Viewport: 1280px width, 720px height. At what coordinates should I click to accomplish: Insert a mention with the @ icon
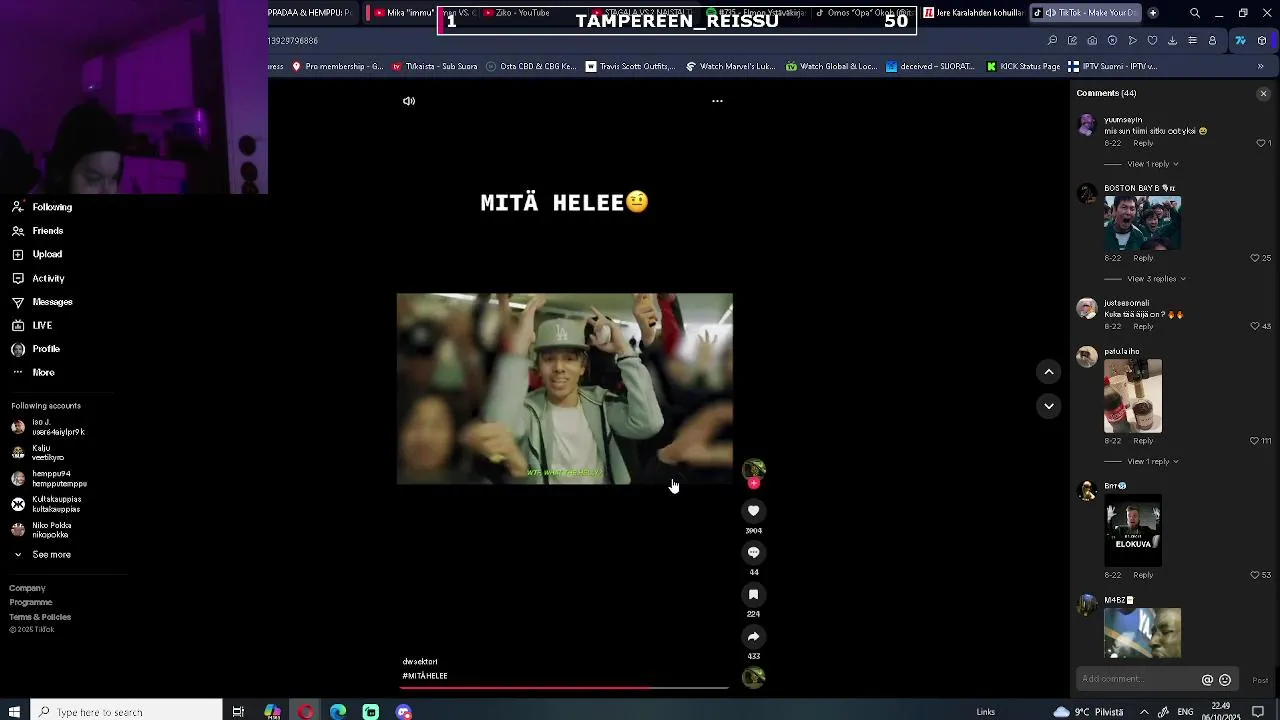1207,680
